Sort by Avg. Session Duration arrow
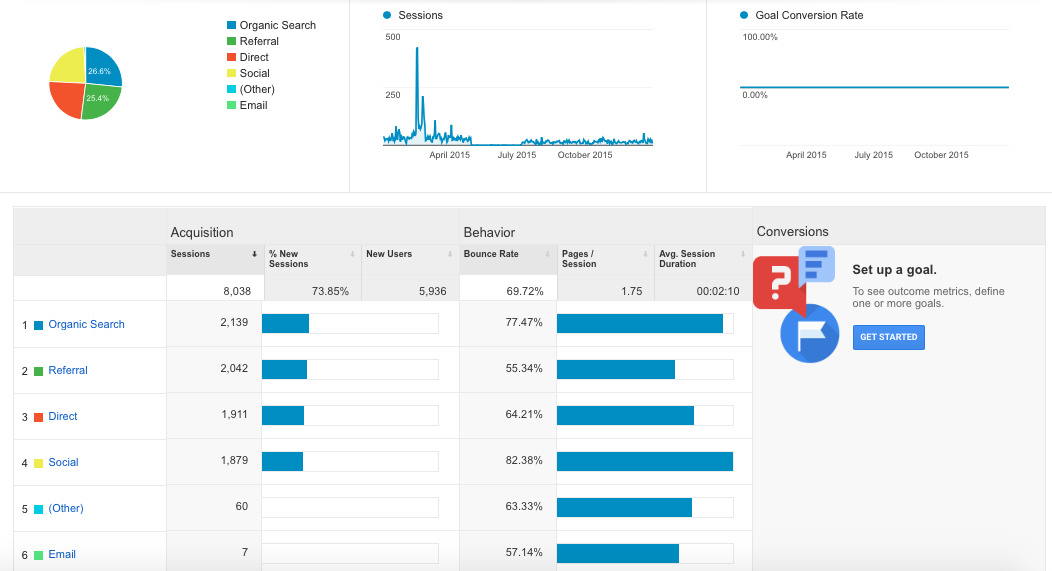Viewport: 1052px width, 571px height. tap(743, 254)
